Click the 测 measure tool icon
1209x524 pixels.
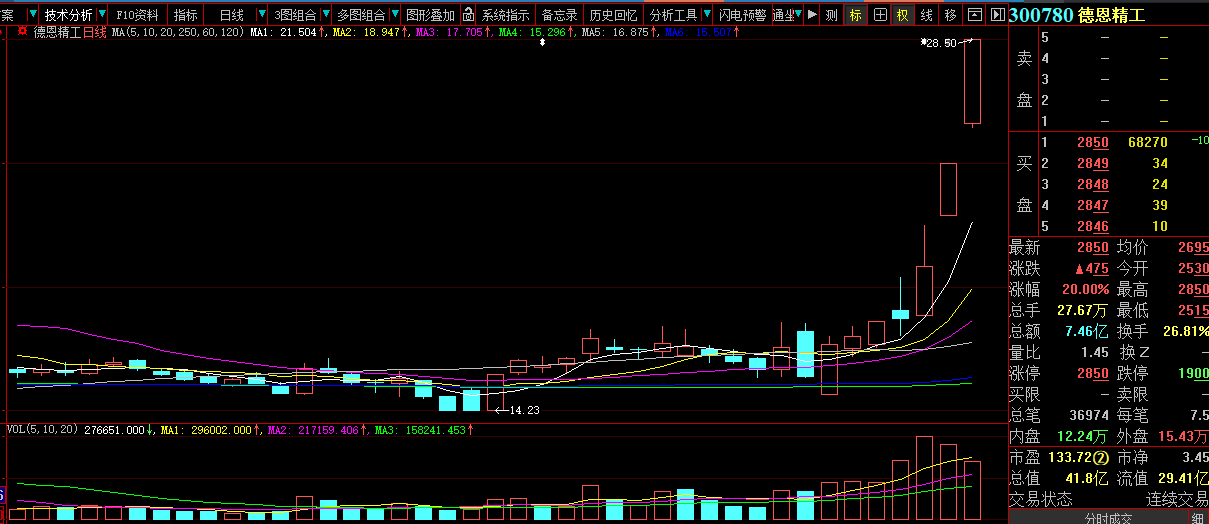tap(831, 15)
